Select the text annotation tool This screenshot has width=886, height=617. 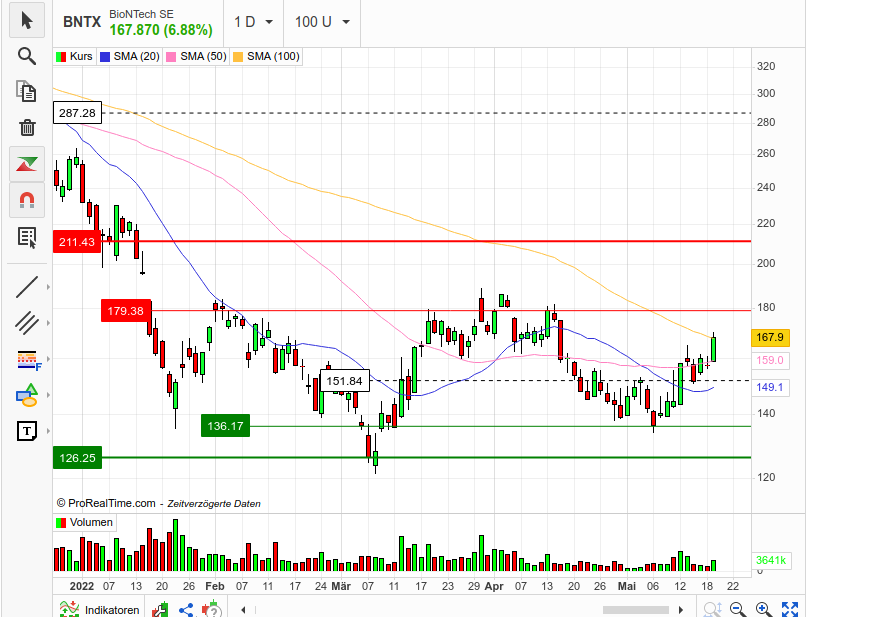tap(27, 431)
